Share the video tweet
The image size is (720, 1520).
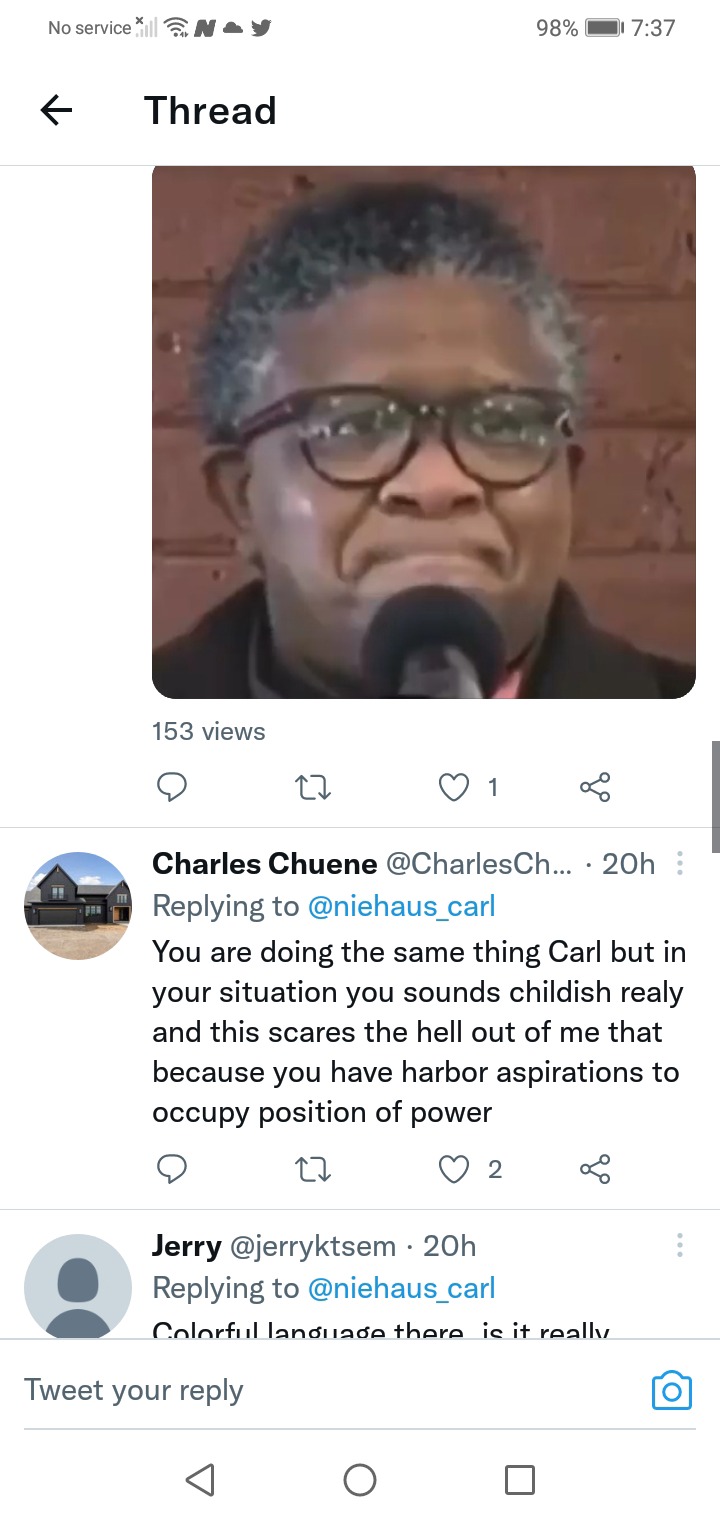(595, 788)
